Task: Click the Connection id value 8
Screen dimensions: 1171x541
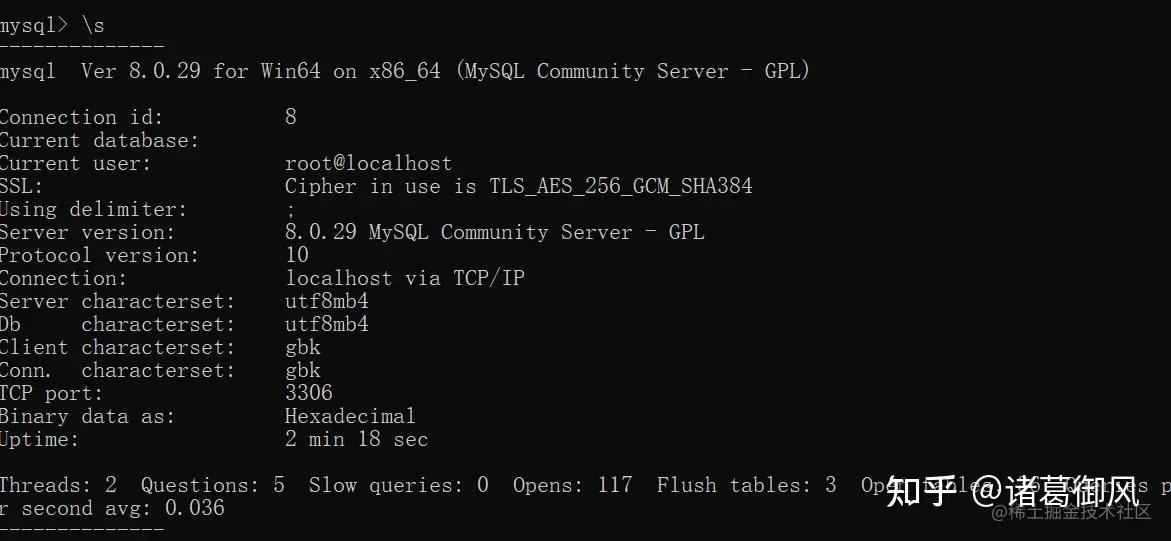Action: pyautogui.click(x=291, y=117)
